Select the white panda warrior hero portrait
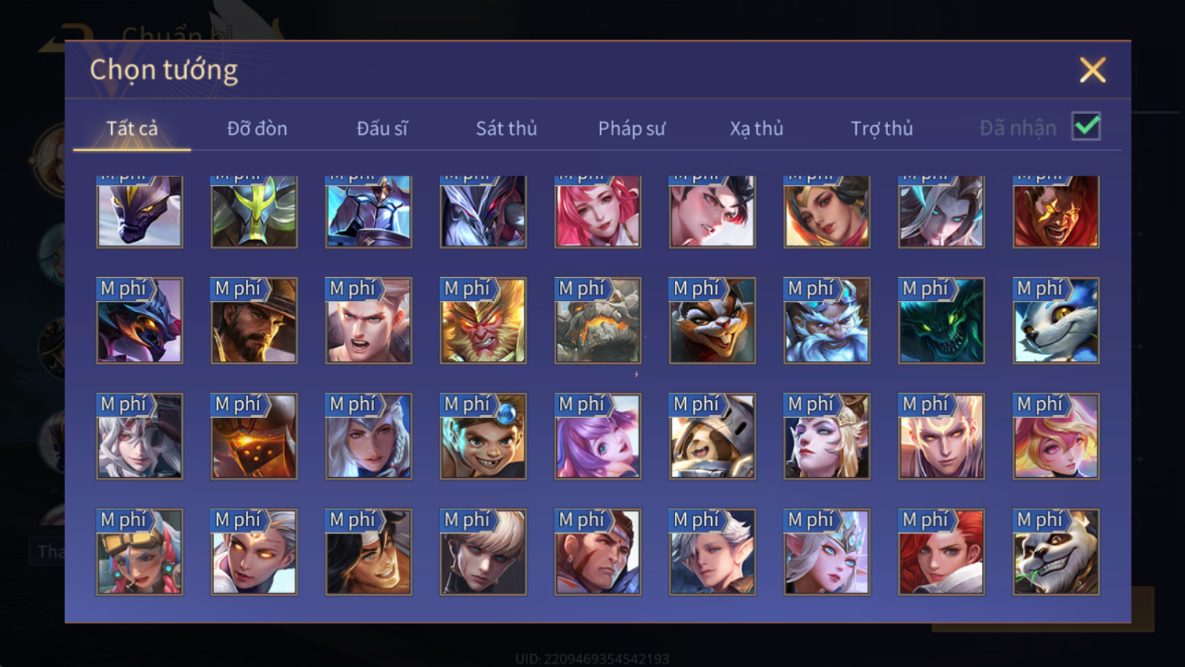 point(1055,551)
